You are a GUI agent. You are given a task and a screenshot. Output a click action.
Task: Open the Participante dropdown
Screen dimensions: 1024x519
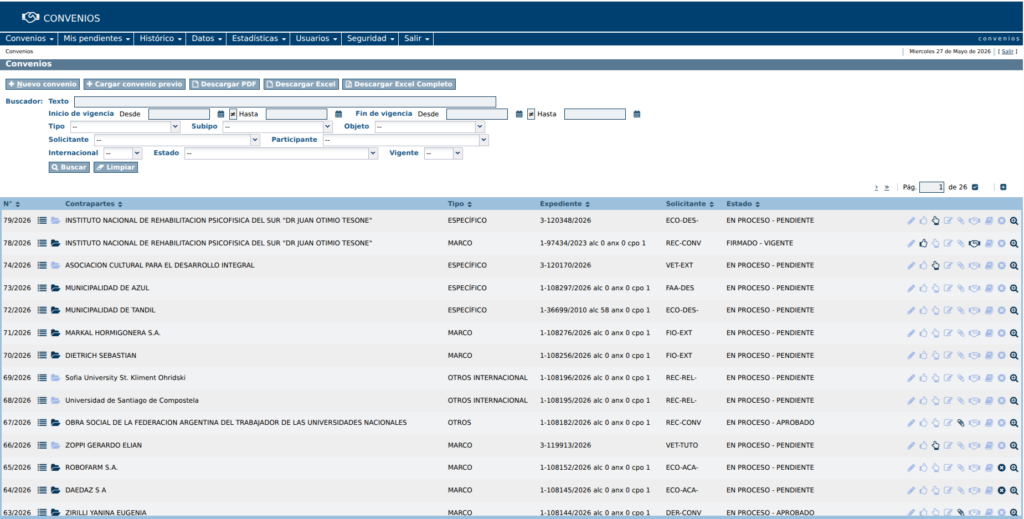[406, 140]
